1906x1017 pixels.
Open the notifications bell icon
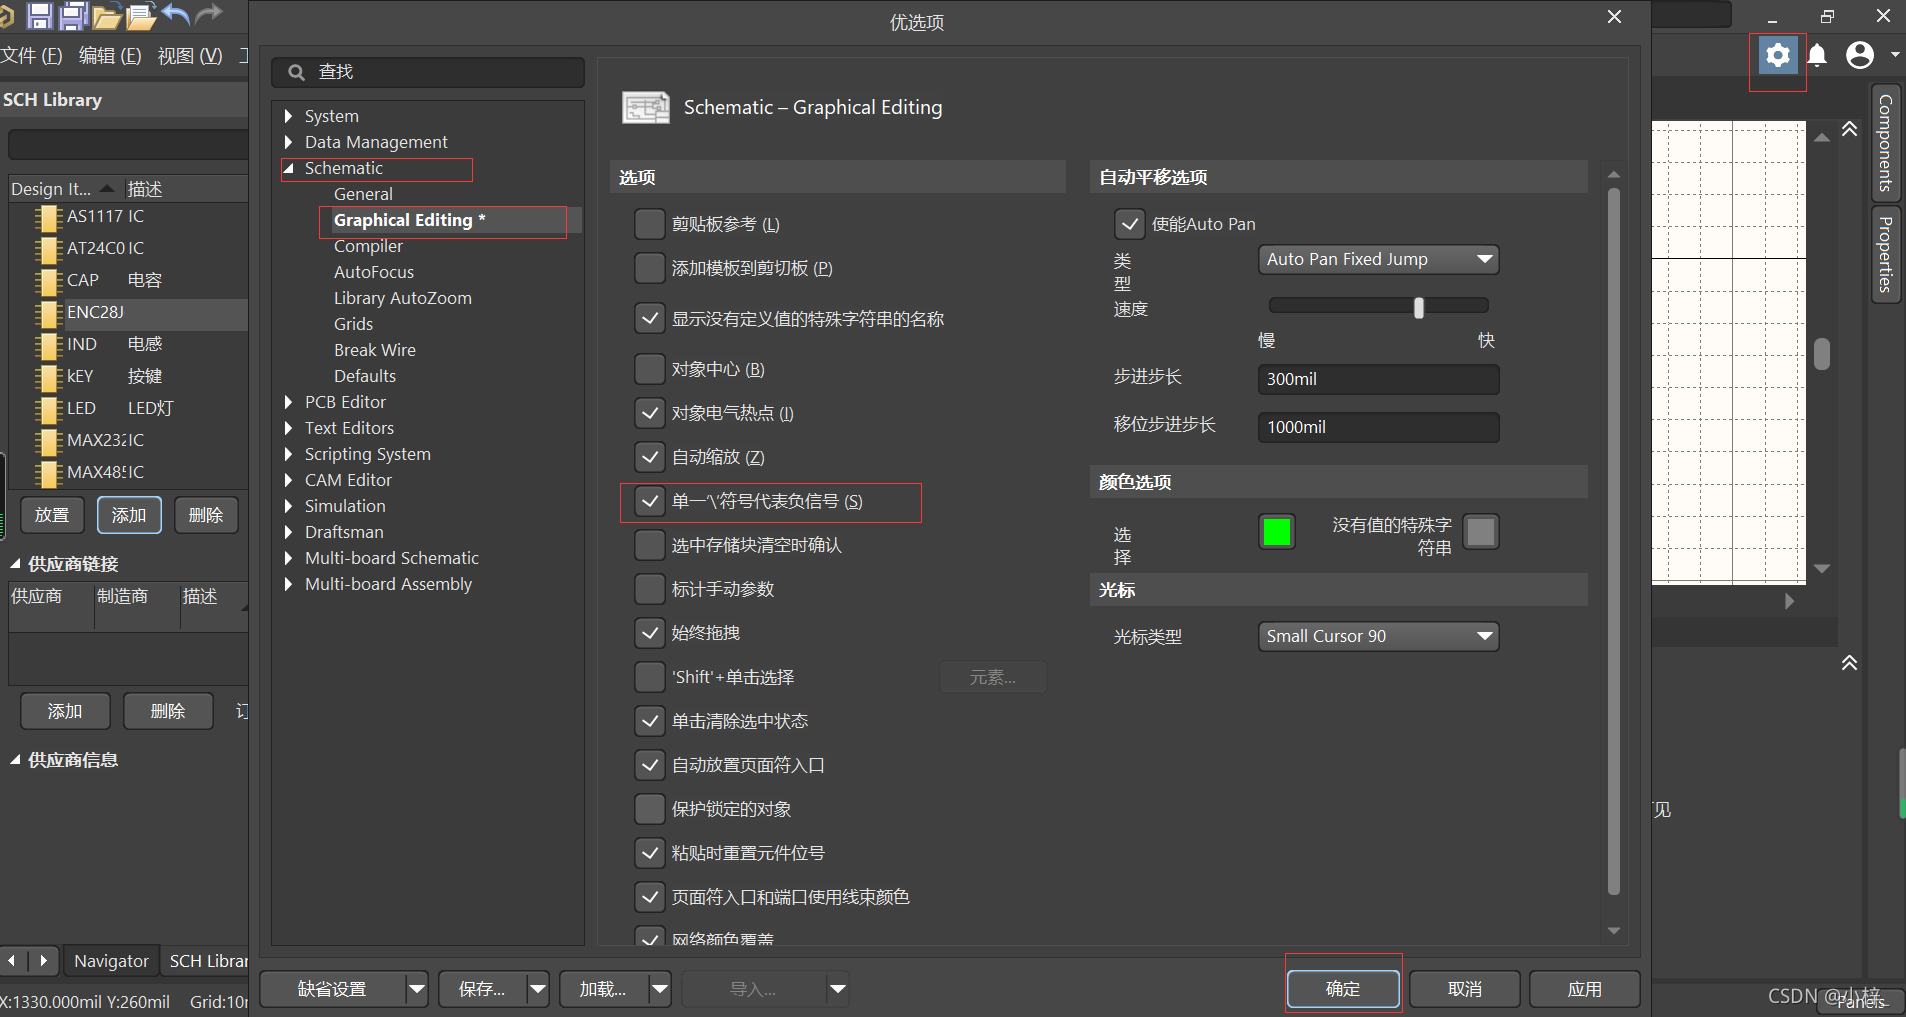(1817, 55)
